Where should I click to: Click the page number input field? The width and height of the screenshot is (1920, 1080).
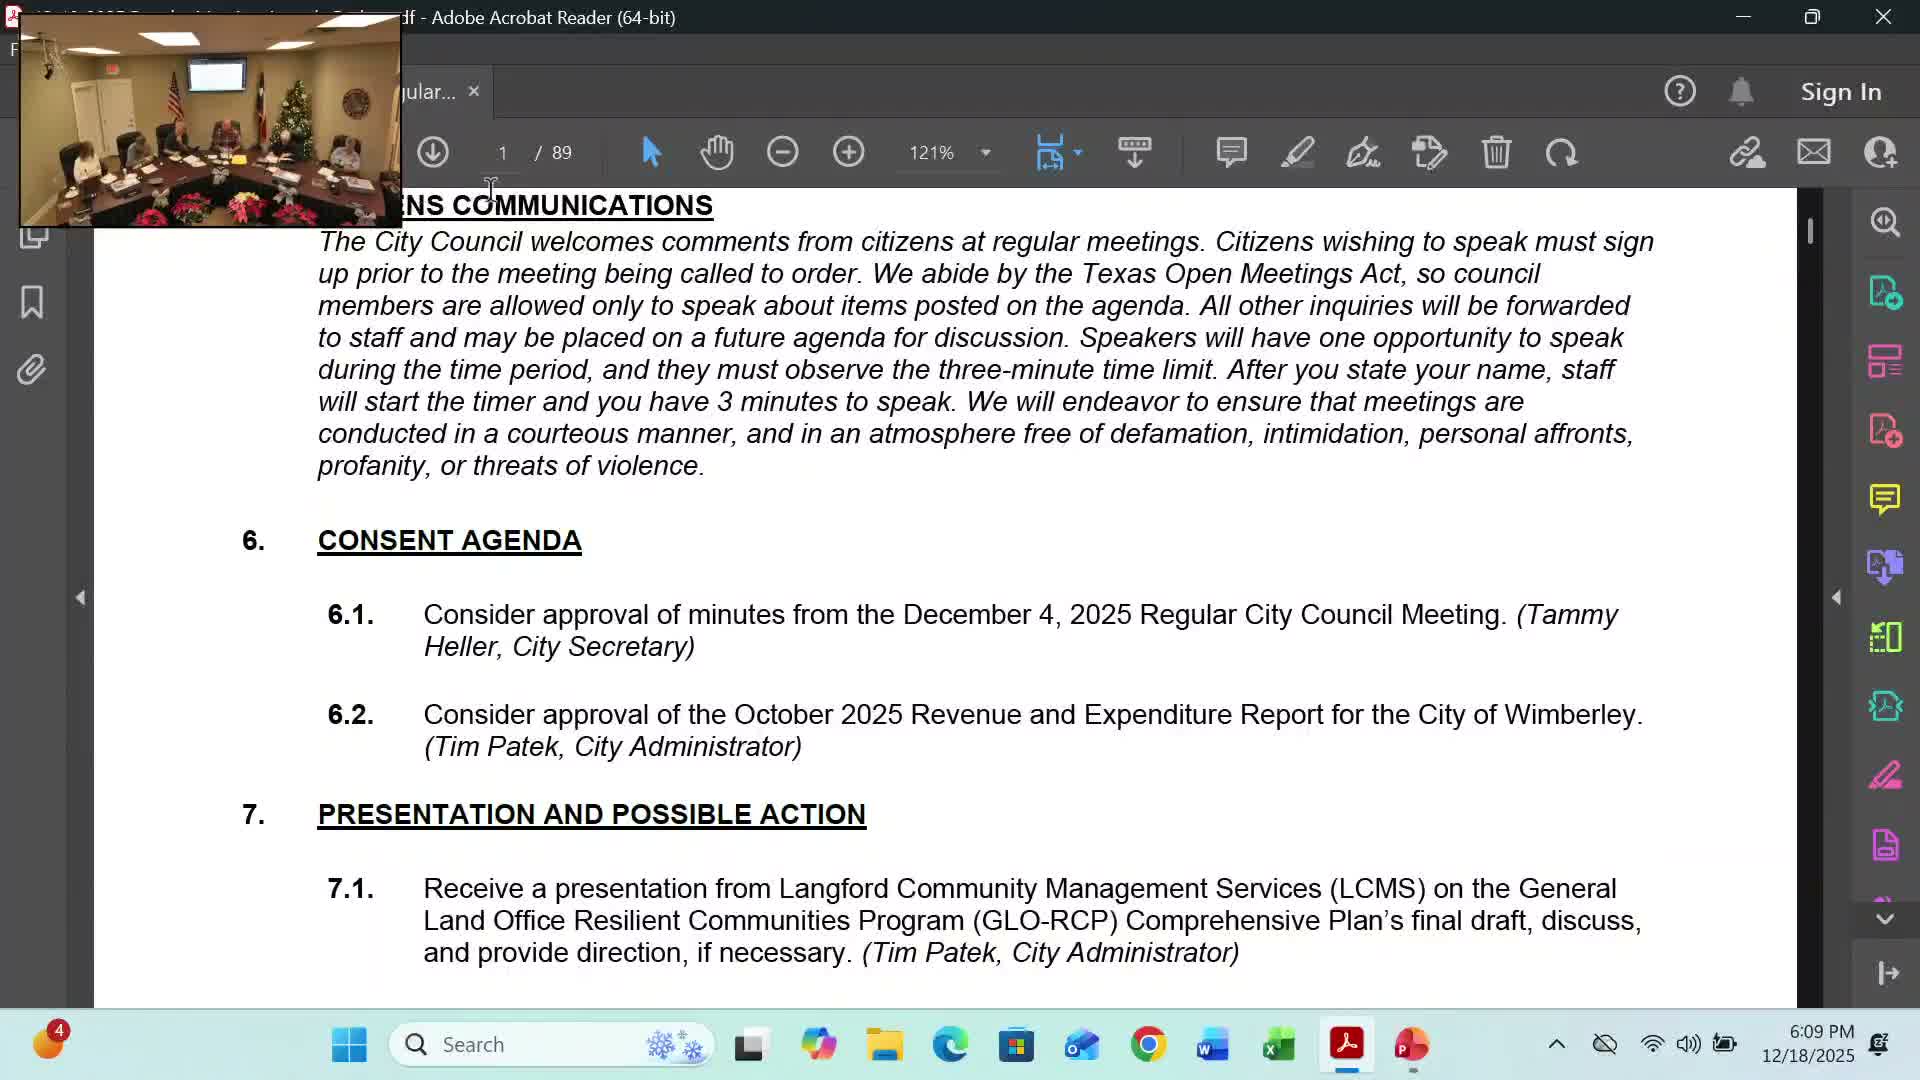[x=503, y=153]
